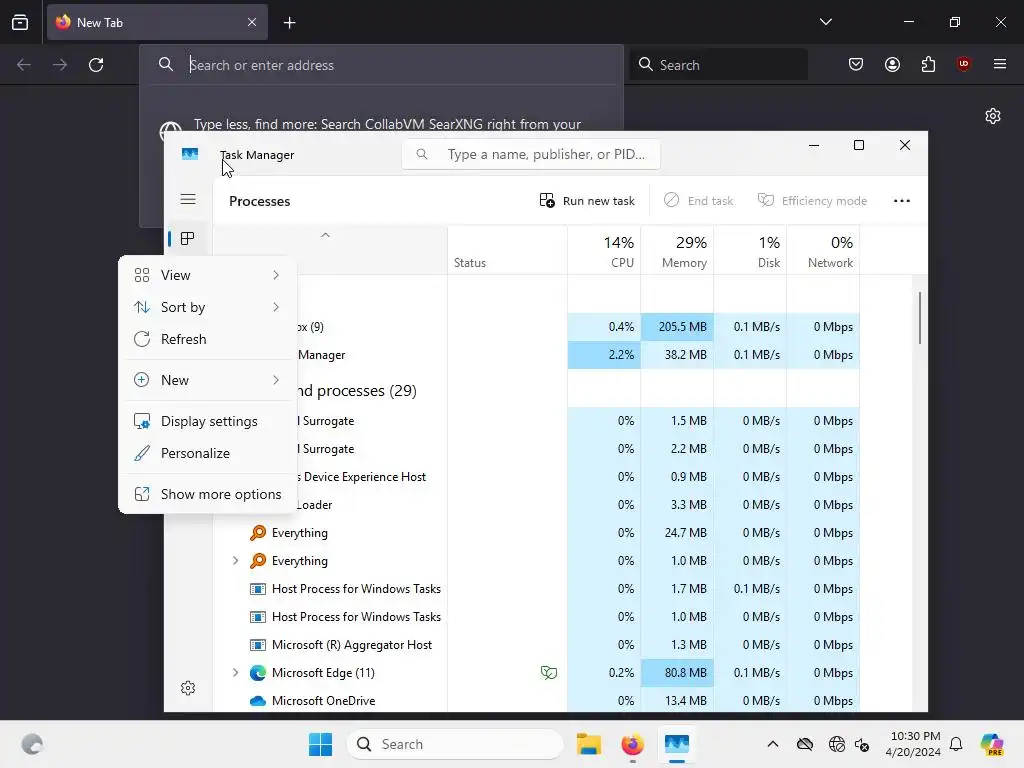Screen dimensions: 1024x768
Task: Click the 205.5 MB memory cell
Action: click(677, 327)
